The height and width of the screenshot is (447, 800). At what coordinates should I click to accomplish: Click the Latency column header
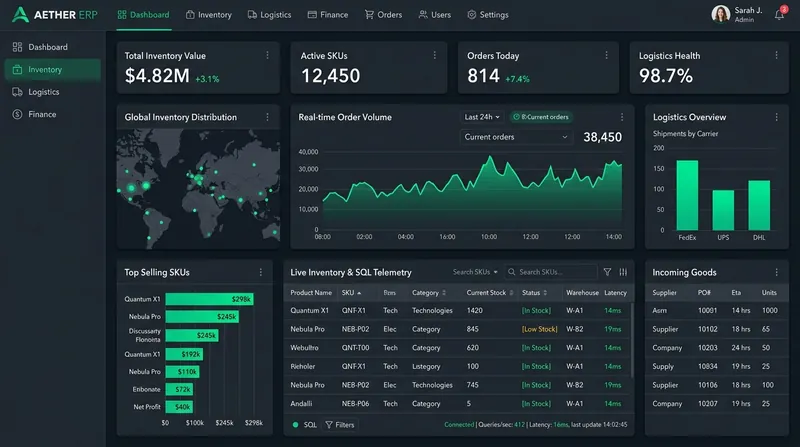[615, 292]
